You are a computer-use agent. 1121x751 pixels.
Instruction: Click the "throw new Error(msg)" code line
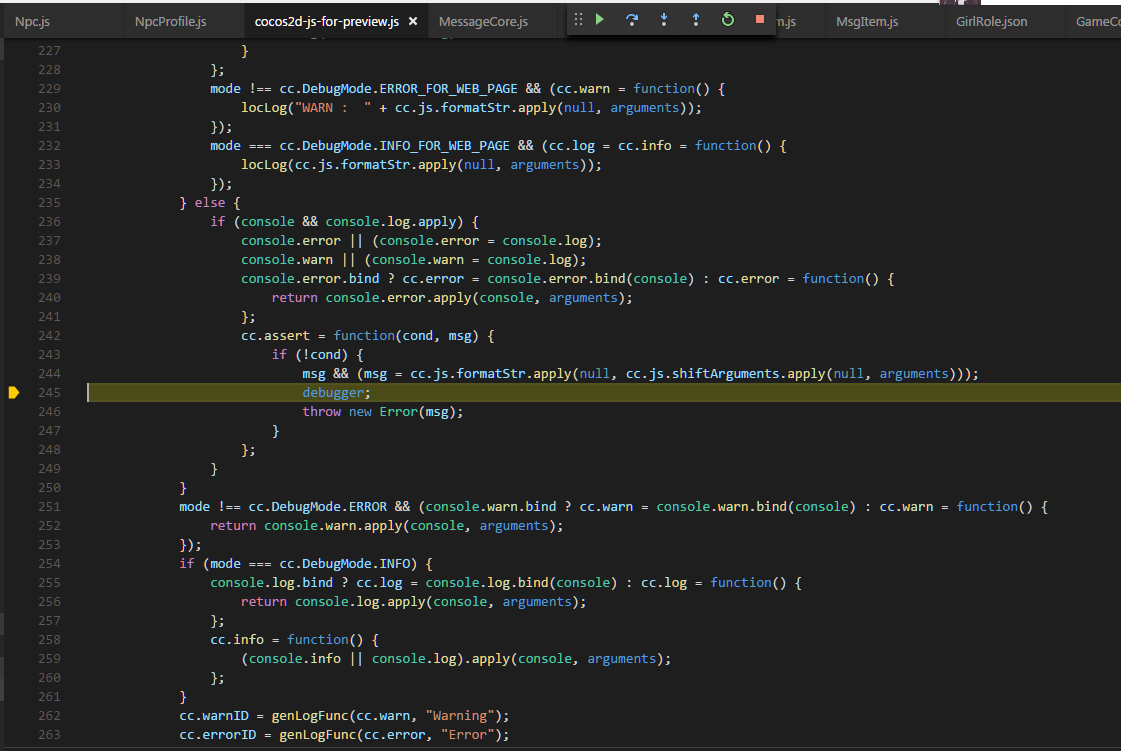click(383, 412)
